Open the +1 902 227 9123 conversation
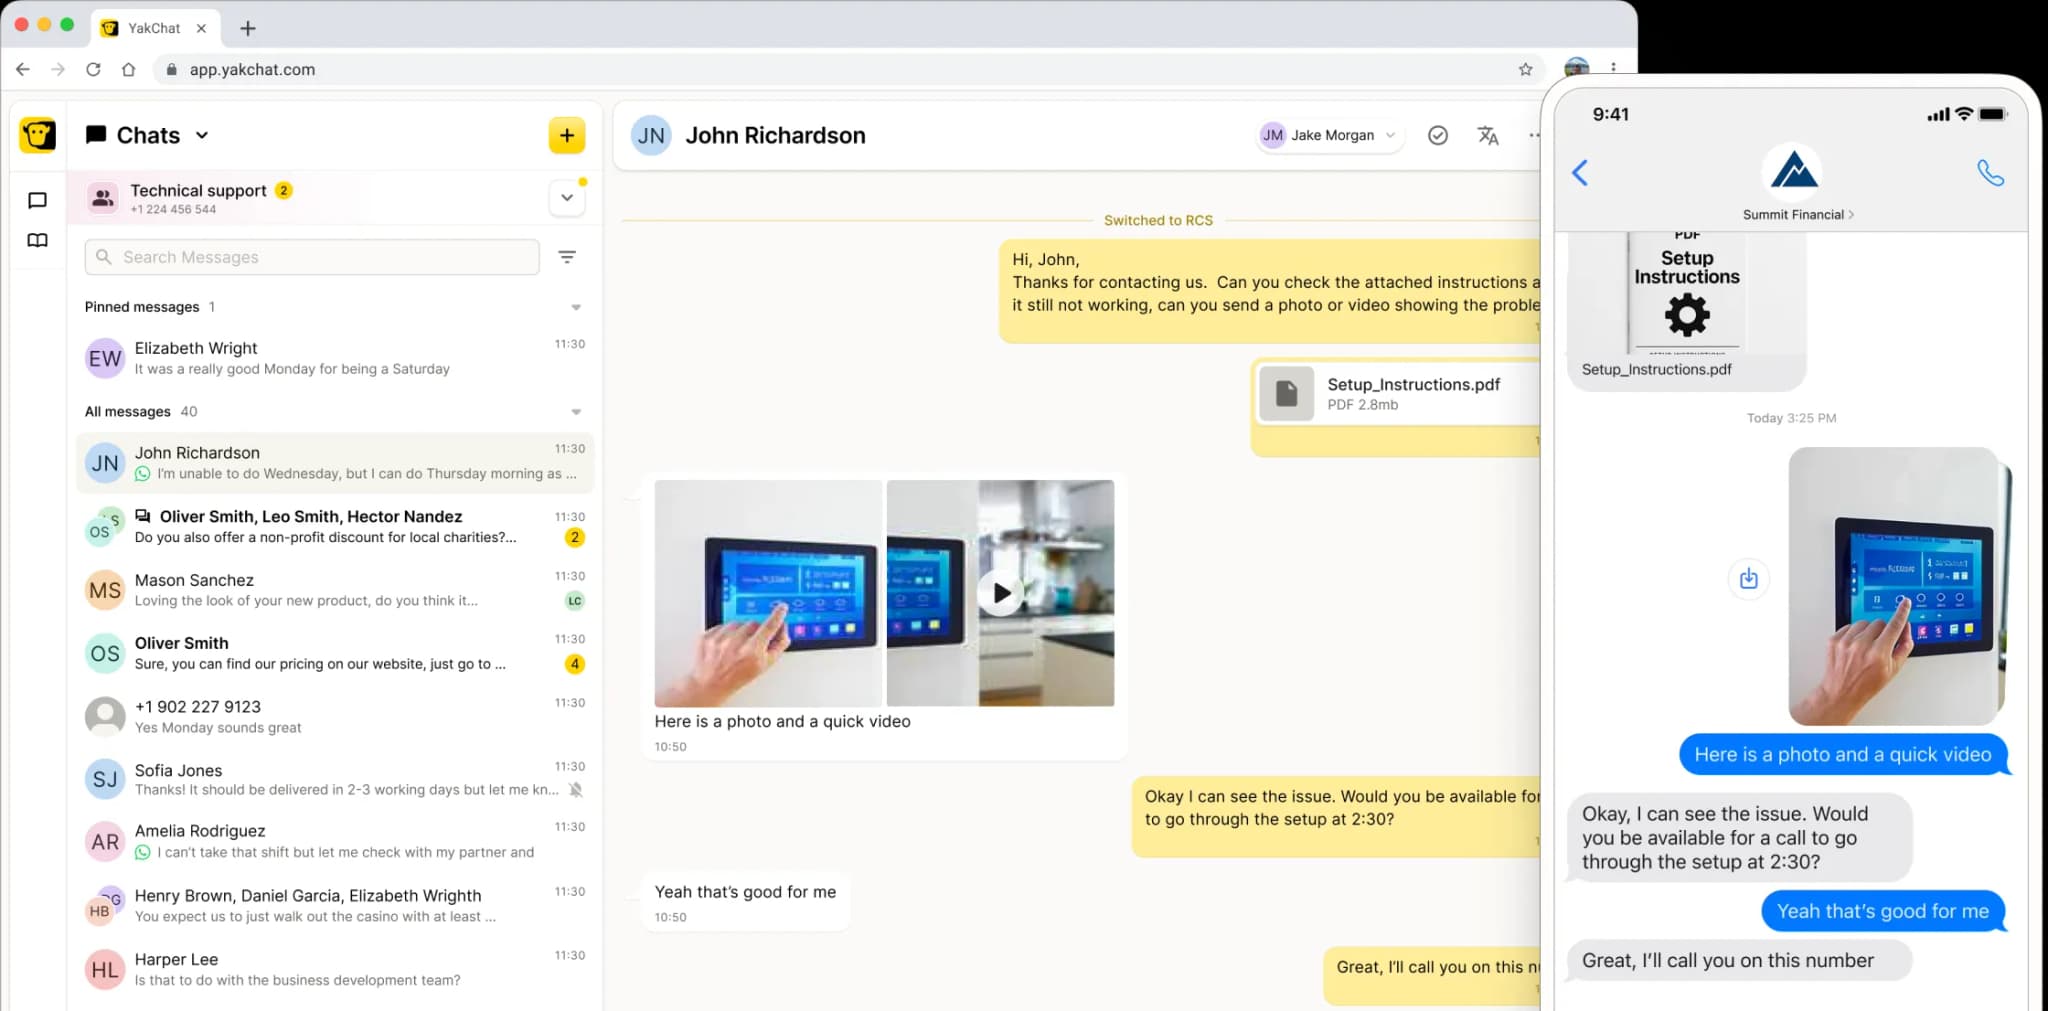The width and height of the screenshot is (2048, 1011). [335, 716]
